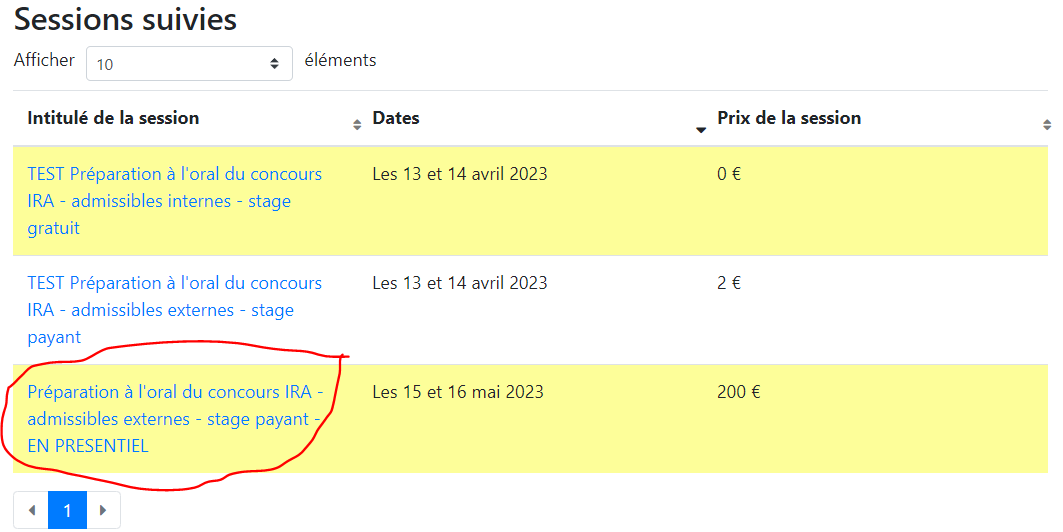
Task: Open the Afficher entries count dropdown
Action: (x=189, y=64)
